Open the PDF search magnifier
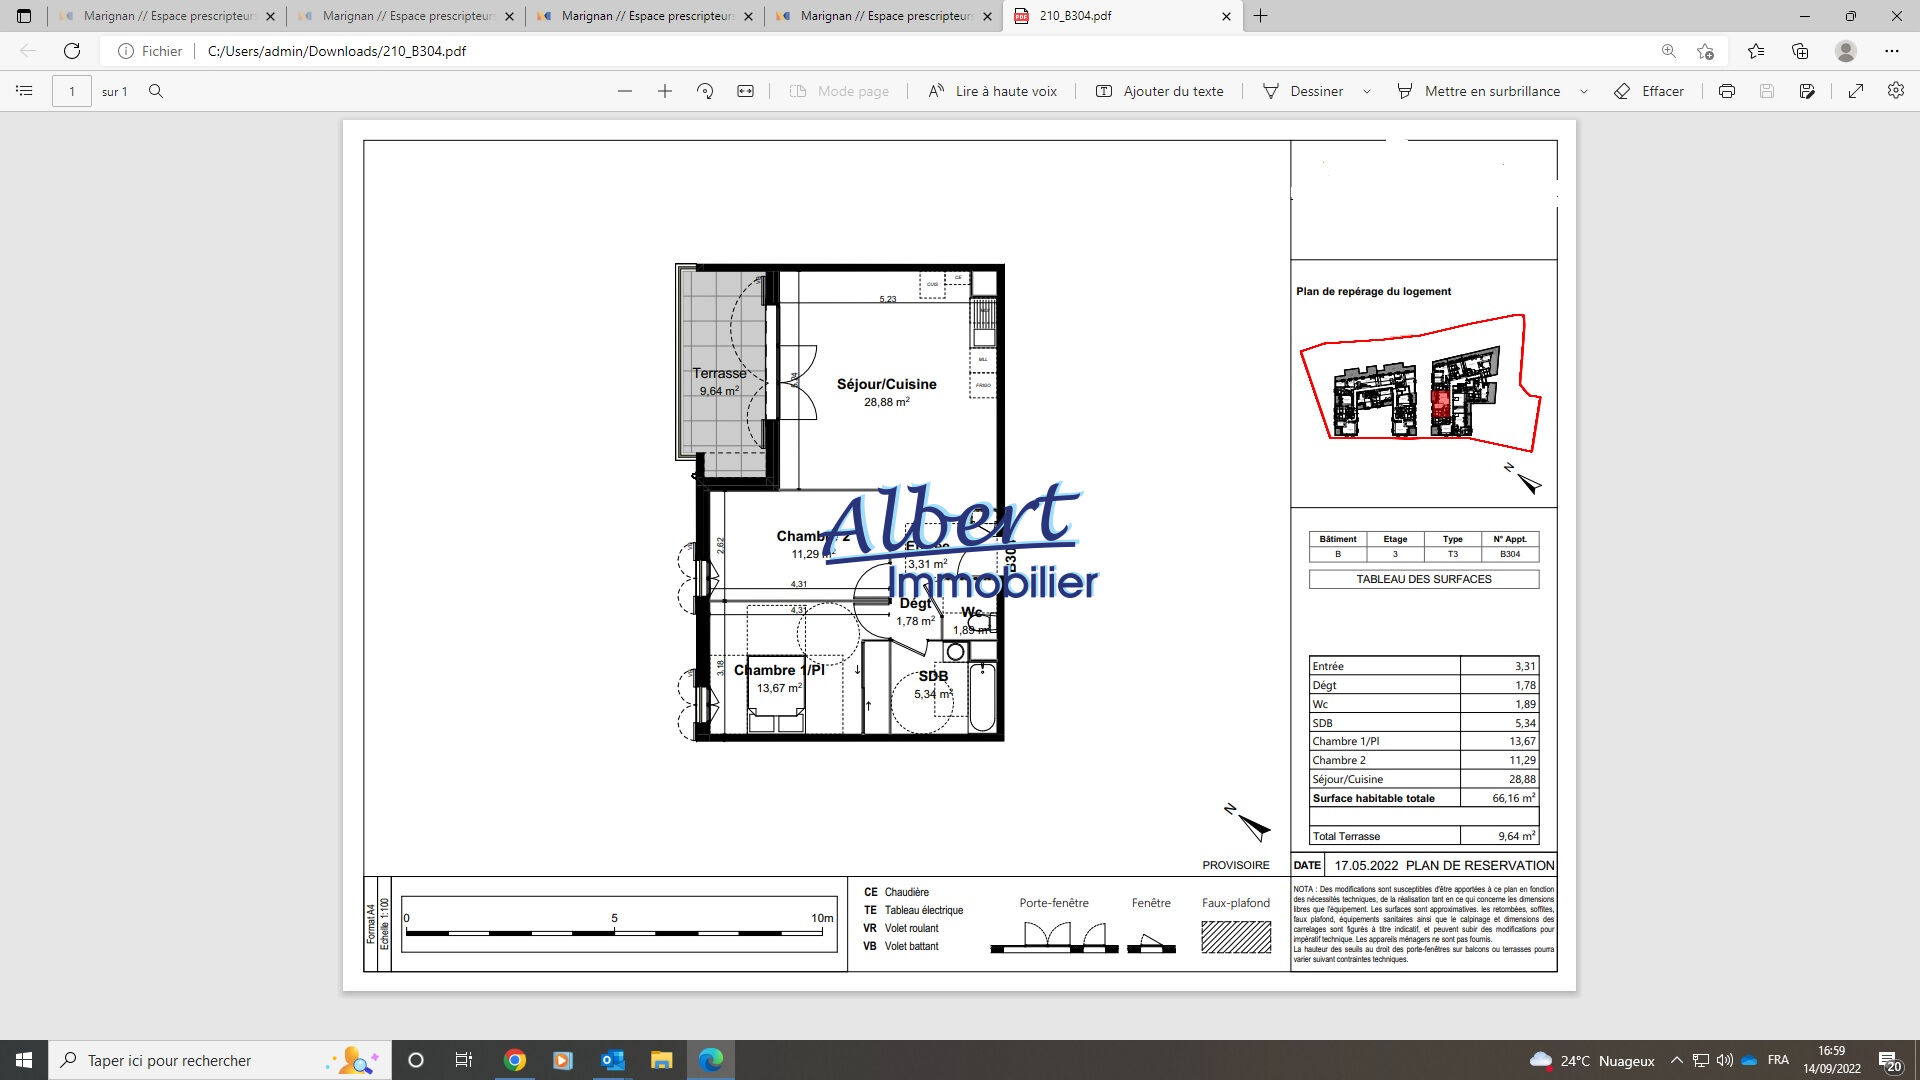Image resolution: width=1920 pixels, height=1080 pixels. click(156, 91)
